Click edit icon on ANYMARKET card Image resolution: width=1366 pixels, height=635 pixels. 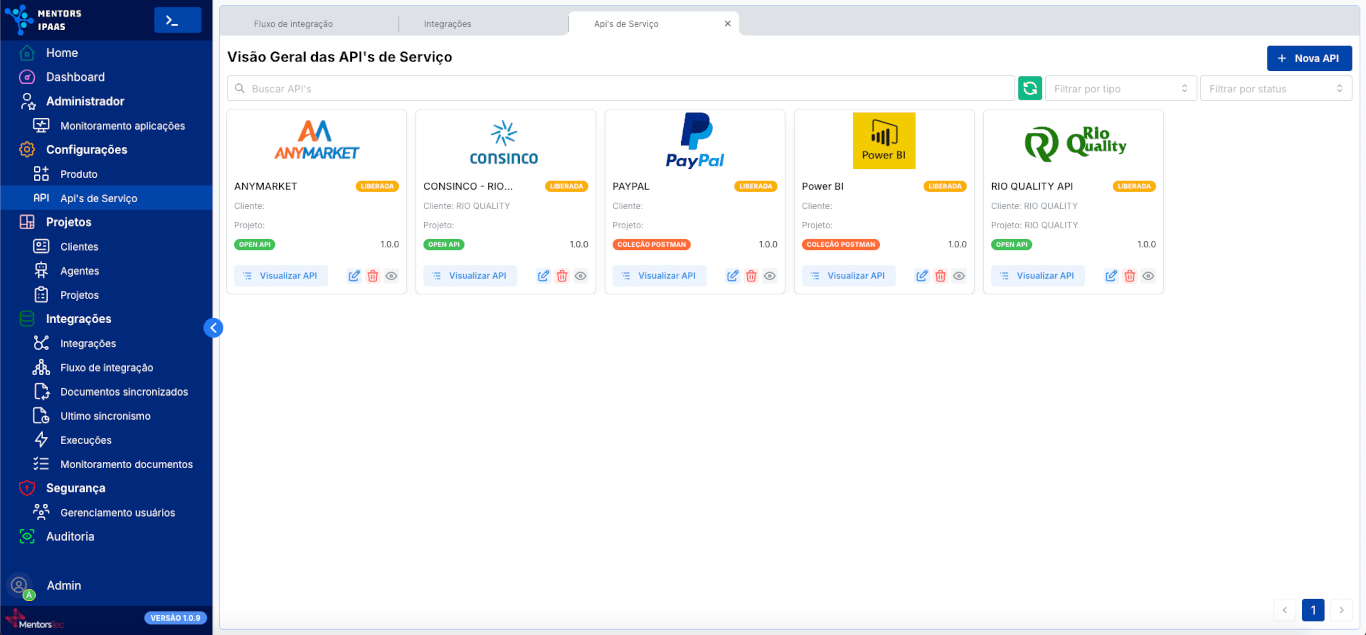coord(354,276)
